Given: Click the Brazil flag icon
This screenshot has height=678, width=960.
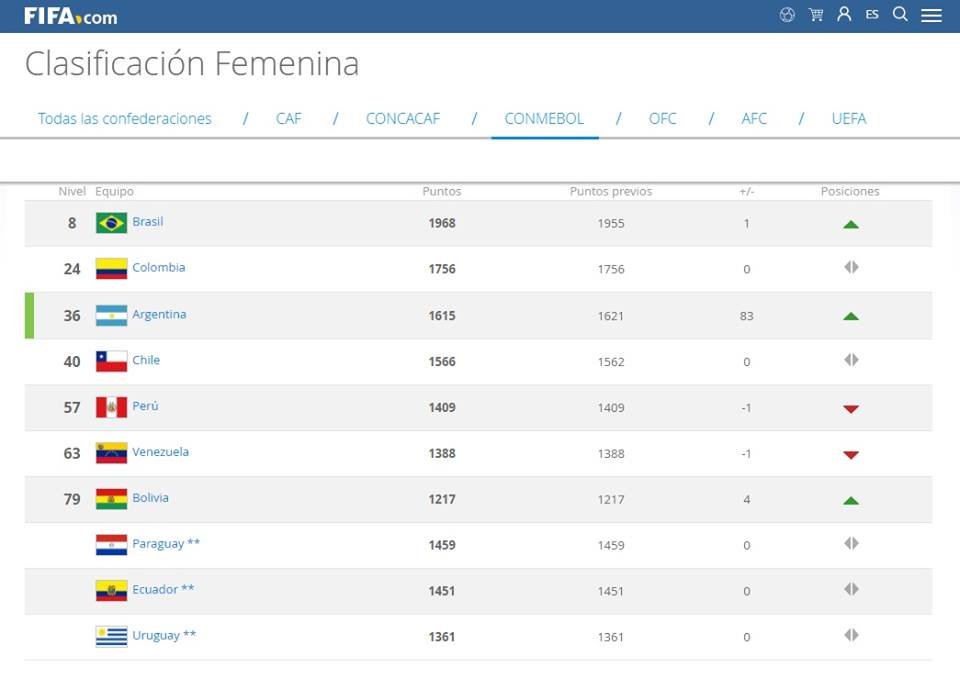Looking at the screenshot, I should [111, 223].
